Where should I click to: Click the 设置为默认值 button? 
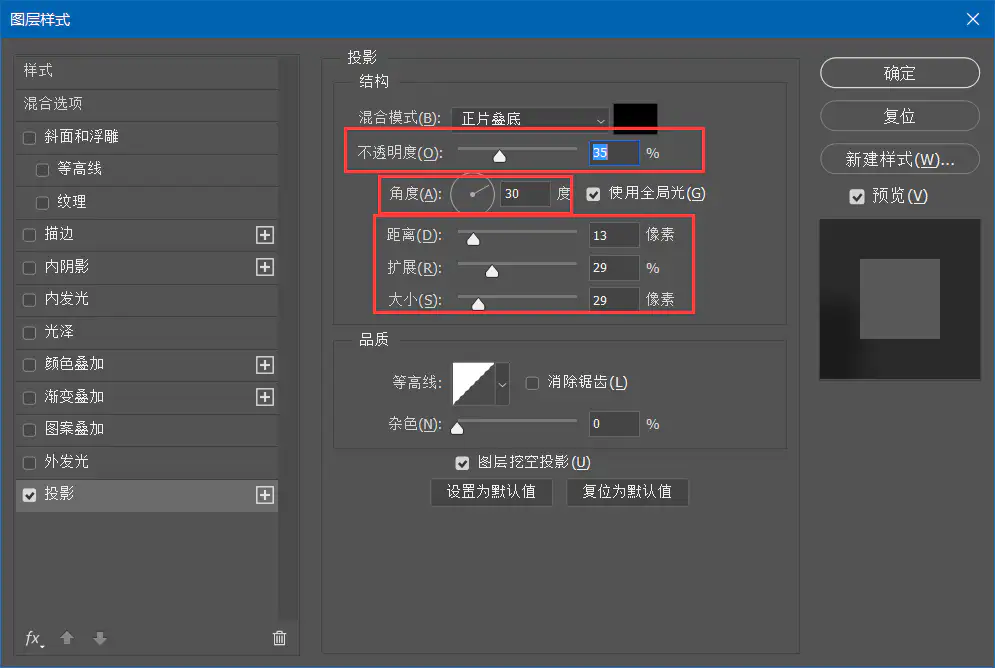pyautogui.click(x=491, y=492)
